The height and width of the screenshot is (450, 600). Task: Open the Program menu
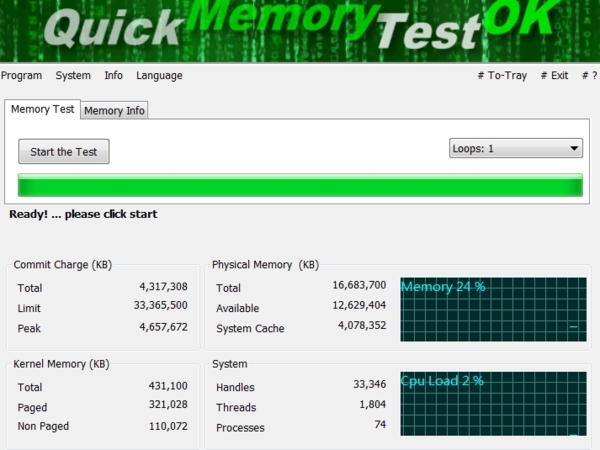(x=21, y=75)
